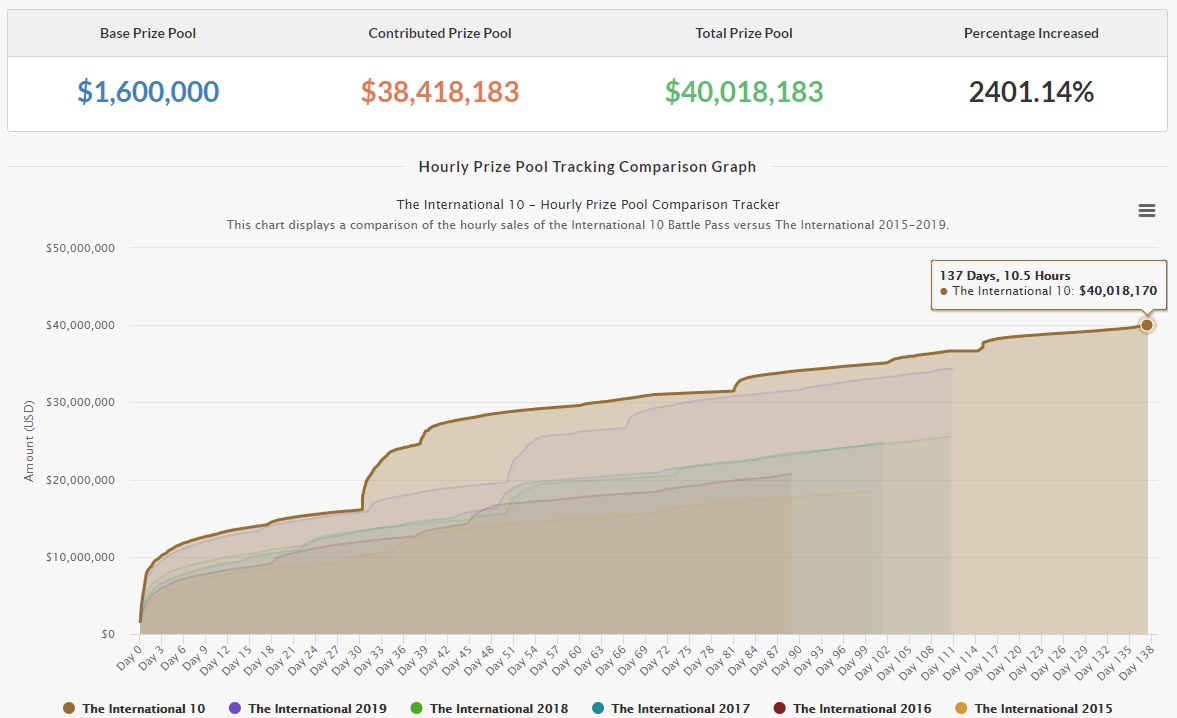The height and width of the screenshot is (718, 1177).
Task: Click the chart subtitle describing hourly sales
Action: (x=588, y=224)
